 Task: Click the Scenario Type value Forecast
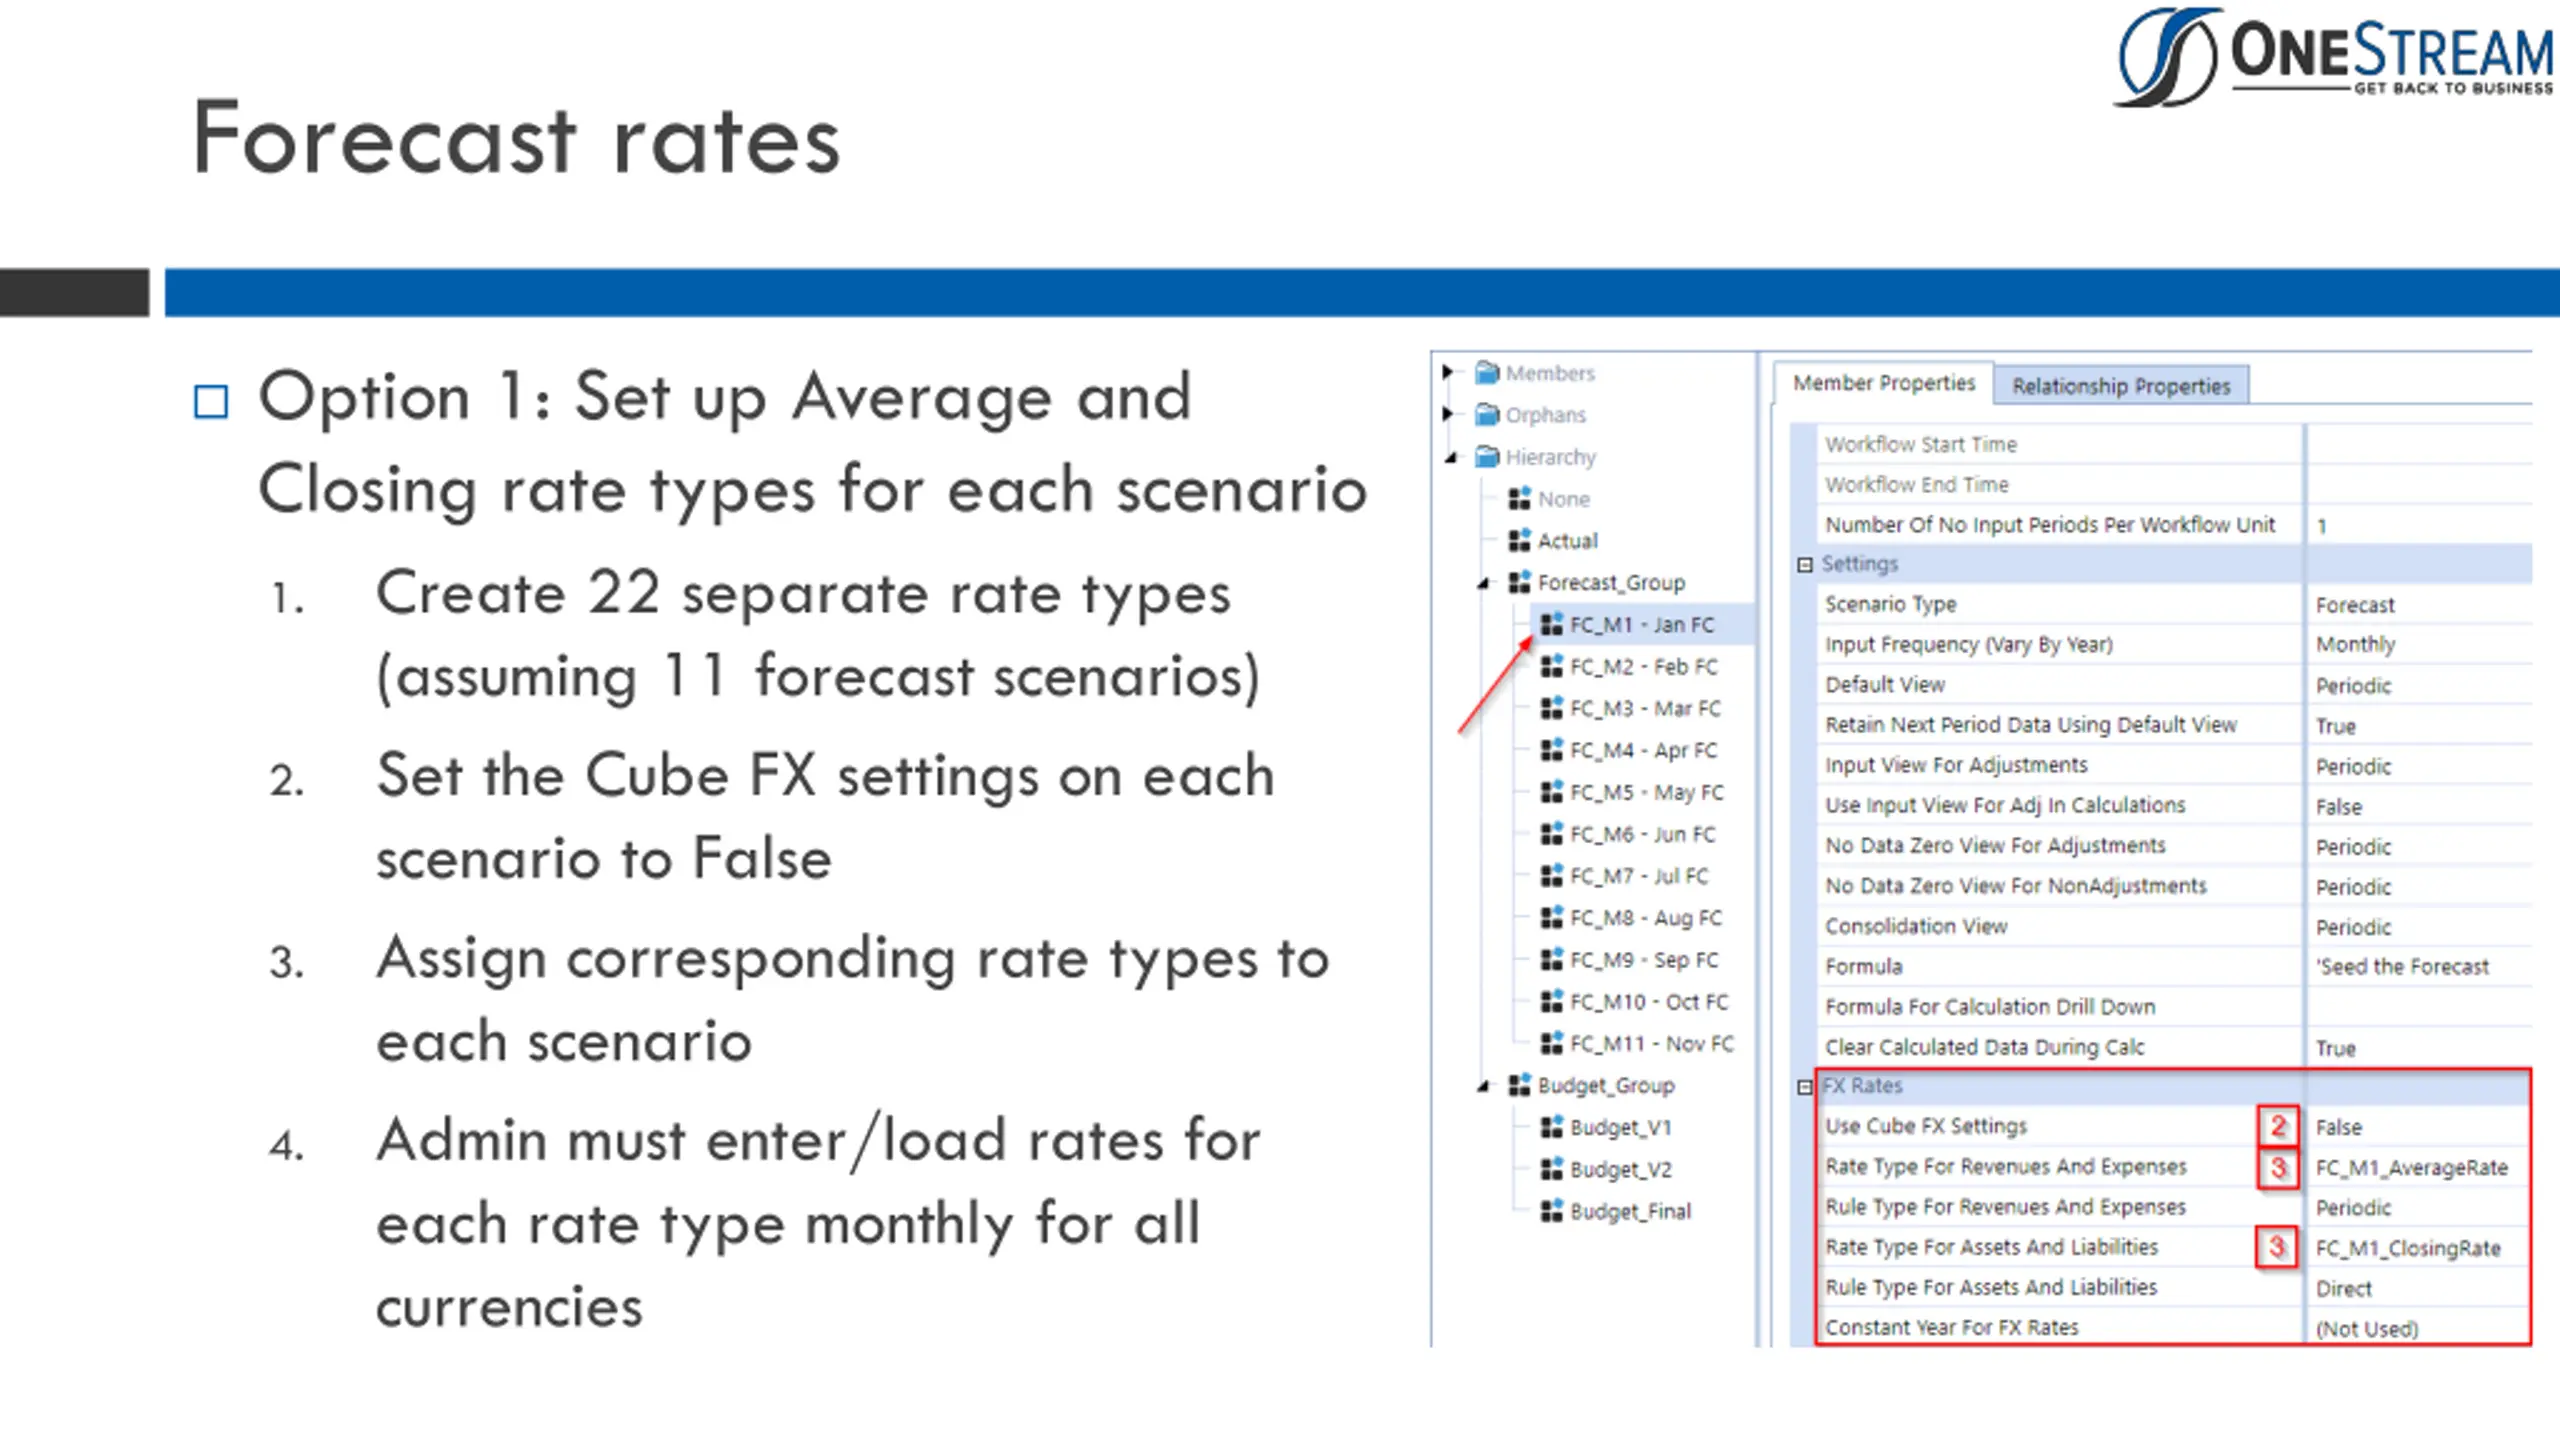coord(2355,605)
